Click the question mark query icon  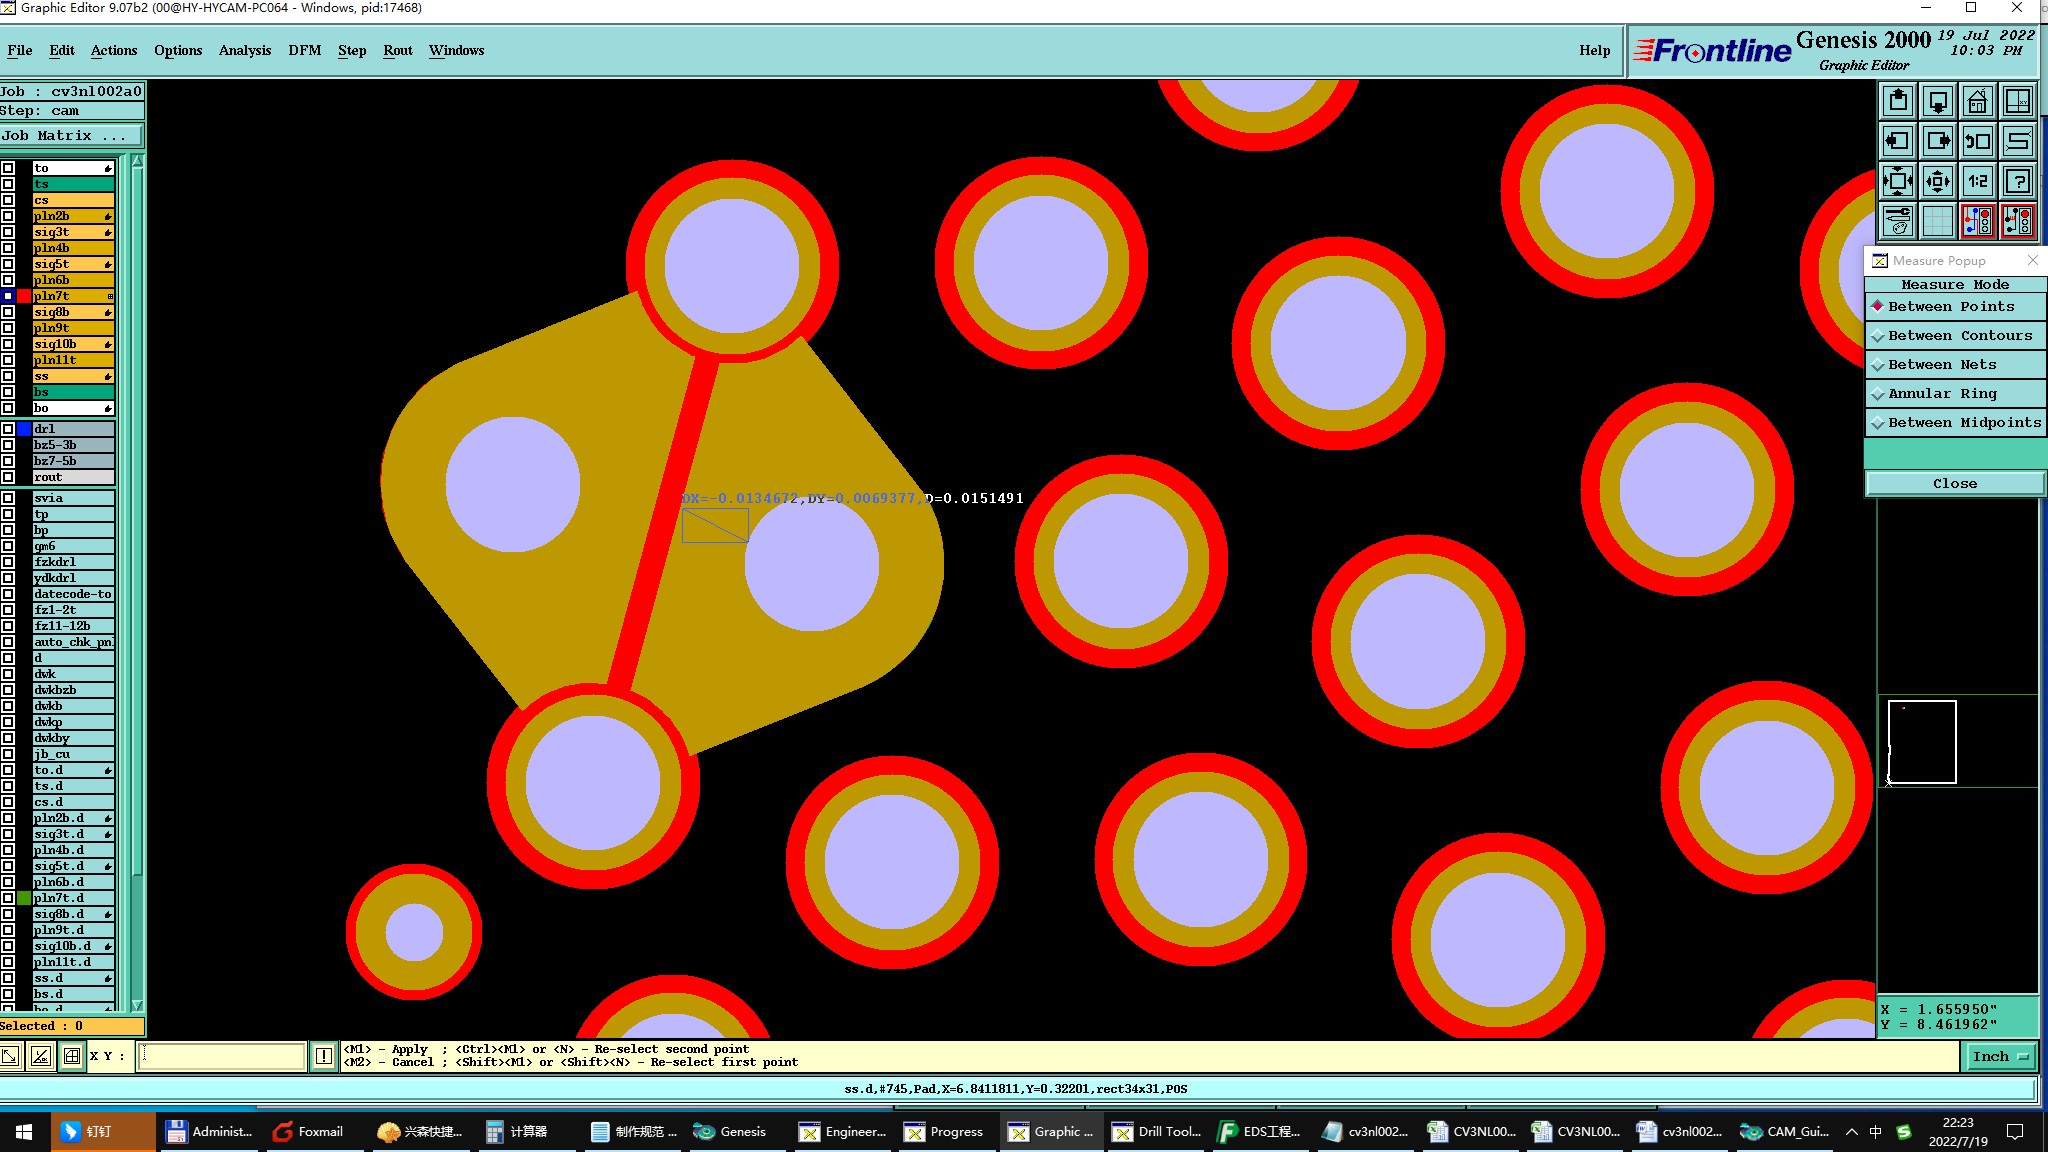point(2018,182)
